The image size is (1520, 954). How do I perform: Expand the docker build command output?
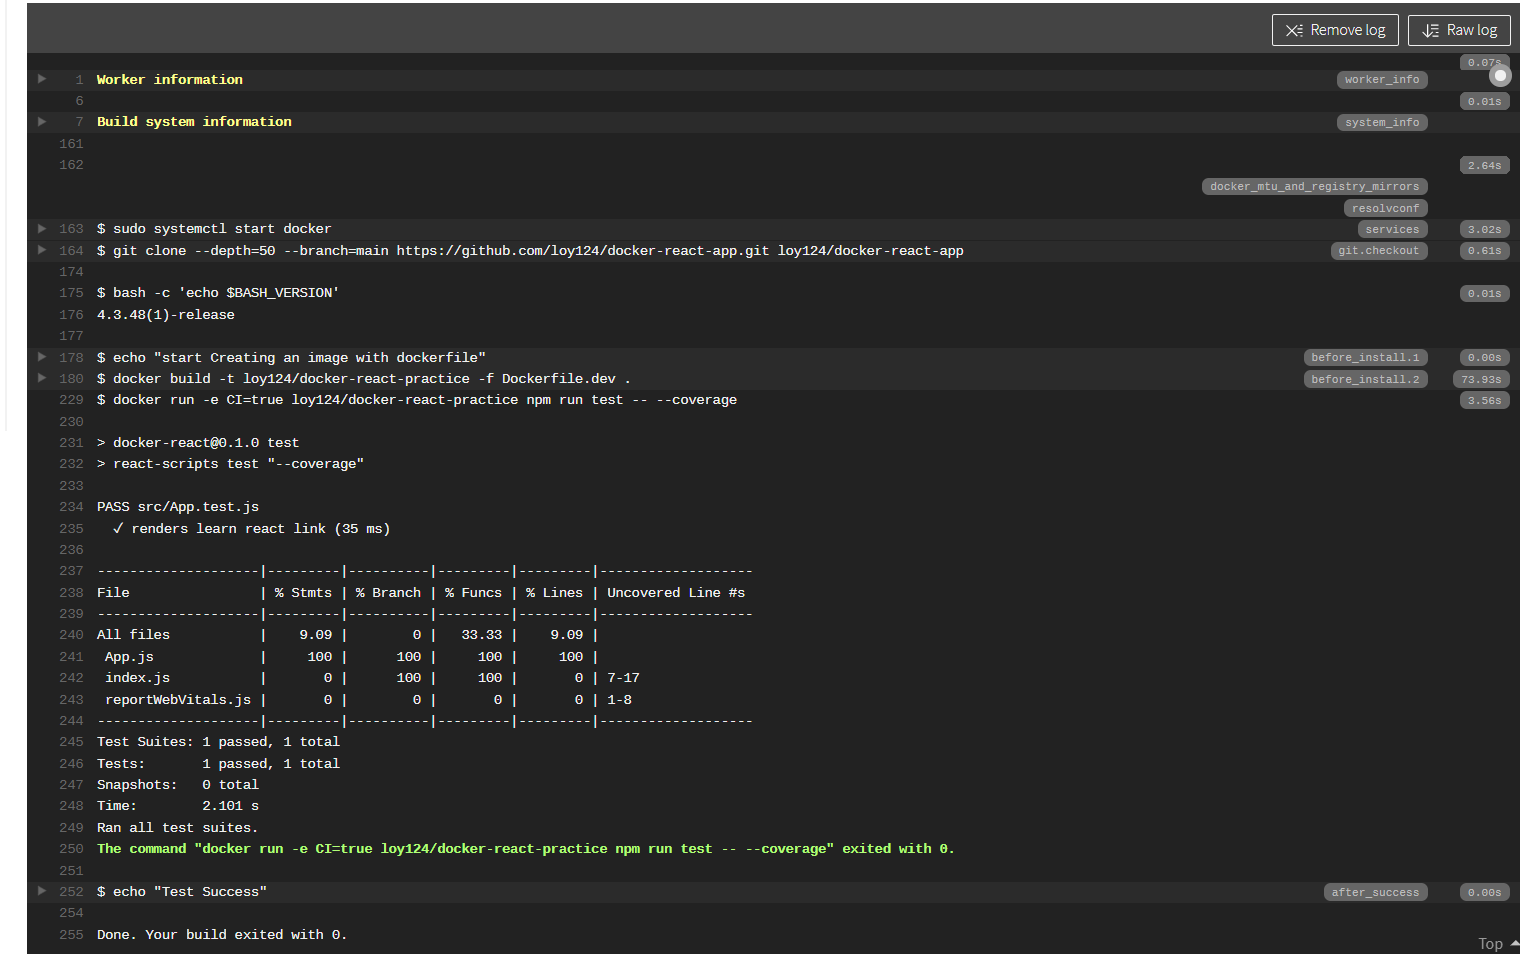(x=42, y=378)
